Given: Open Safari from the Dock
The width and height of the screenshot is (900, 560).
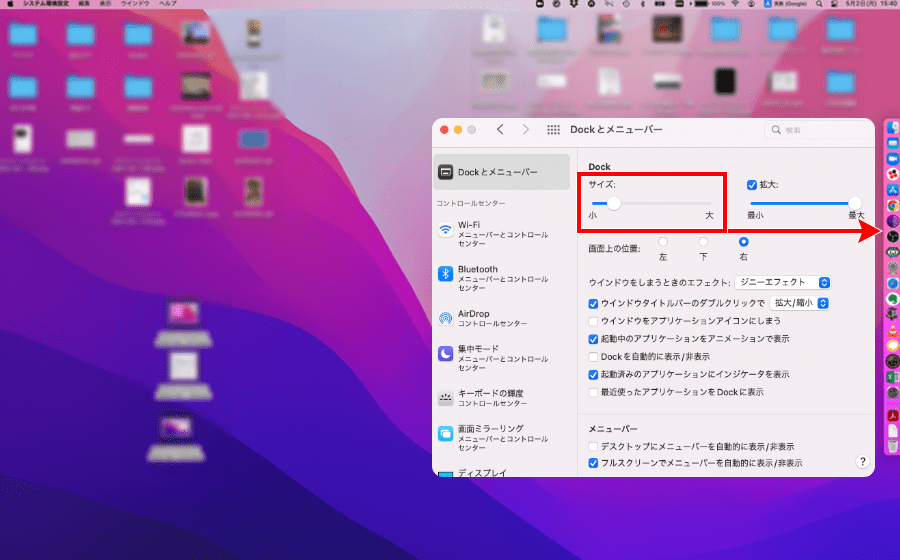Looking at the screenshot, I should [893, 283].
